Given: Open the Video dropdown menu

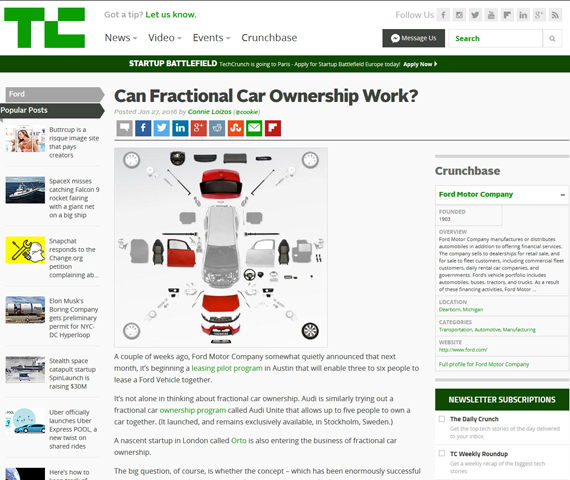Looking at the screenshot, I should click(x=165, y=38).
